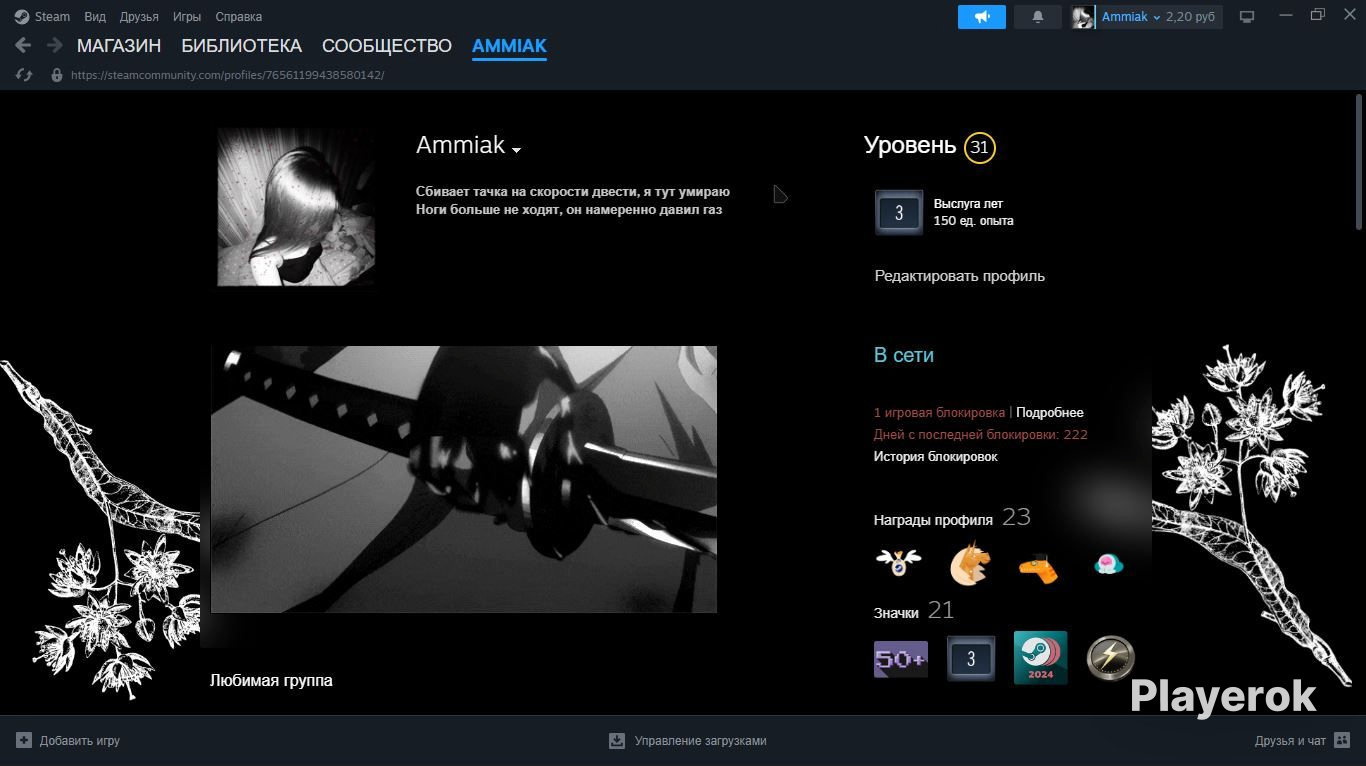Screen dimensions: 1366x766
Task: Click the Любимая группа heading
Action: point(271,681)
